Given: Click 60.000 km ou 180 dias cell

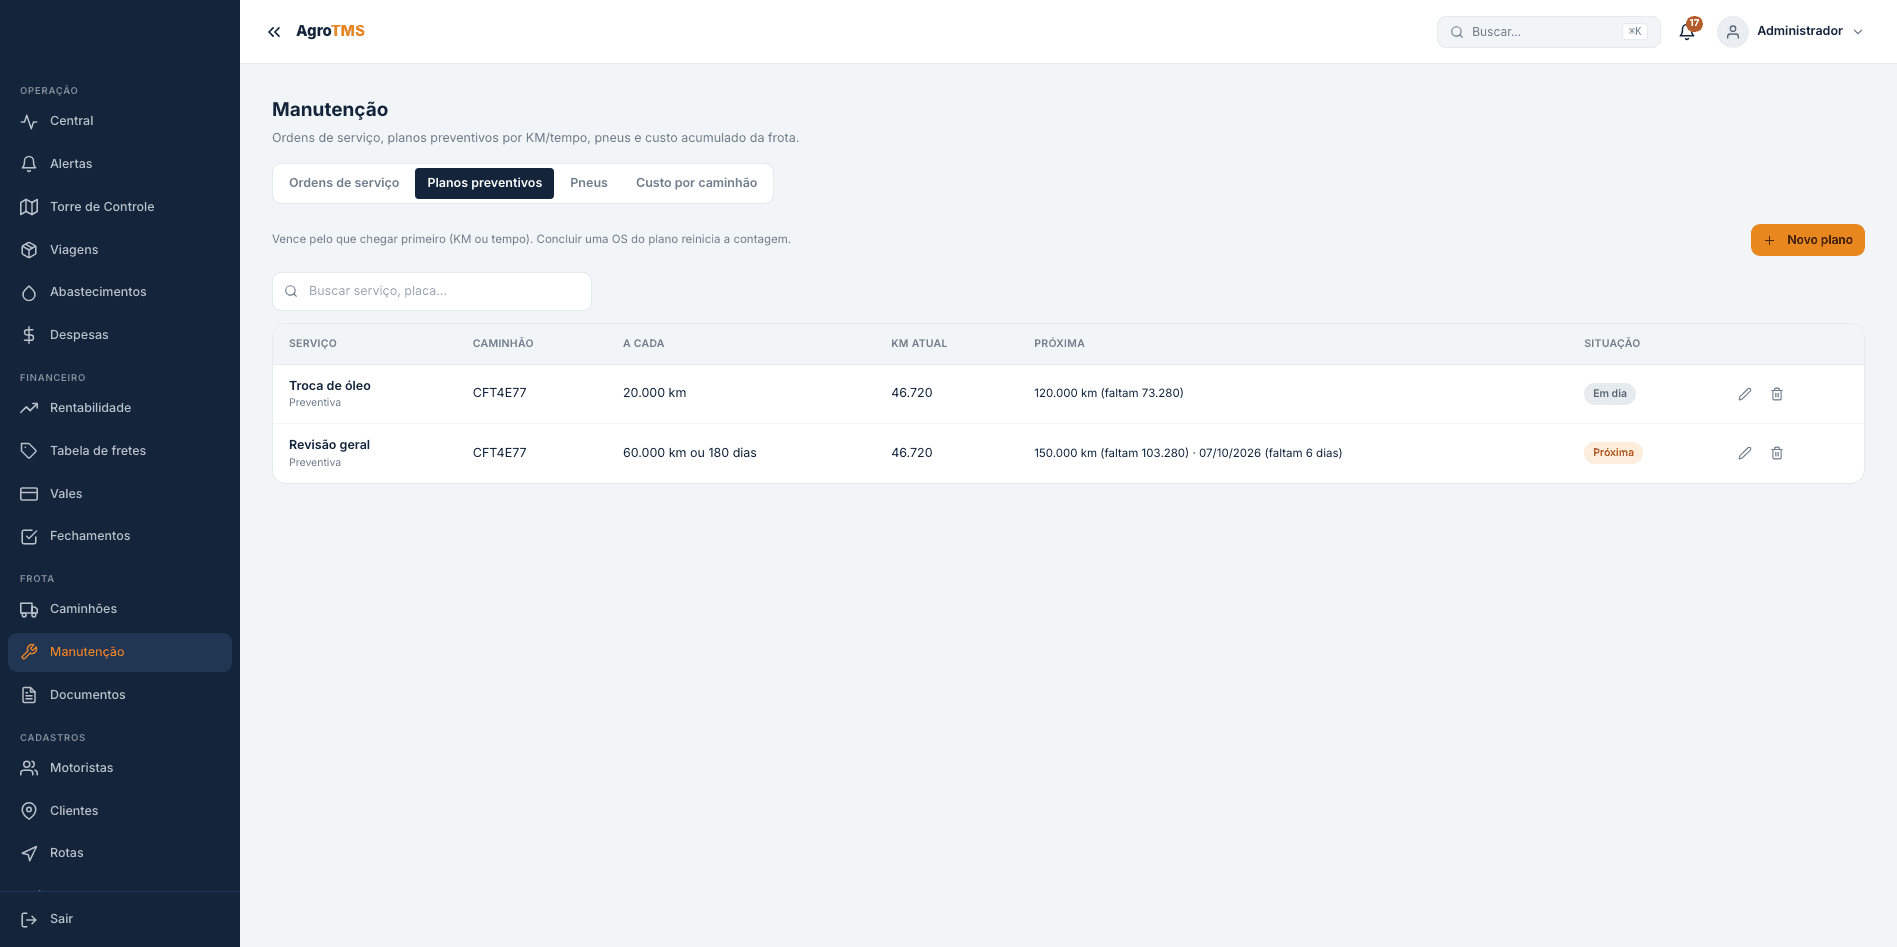Looking at the screenshot, I should click(x=690, y=453).
